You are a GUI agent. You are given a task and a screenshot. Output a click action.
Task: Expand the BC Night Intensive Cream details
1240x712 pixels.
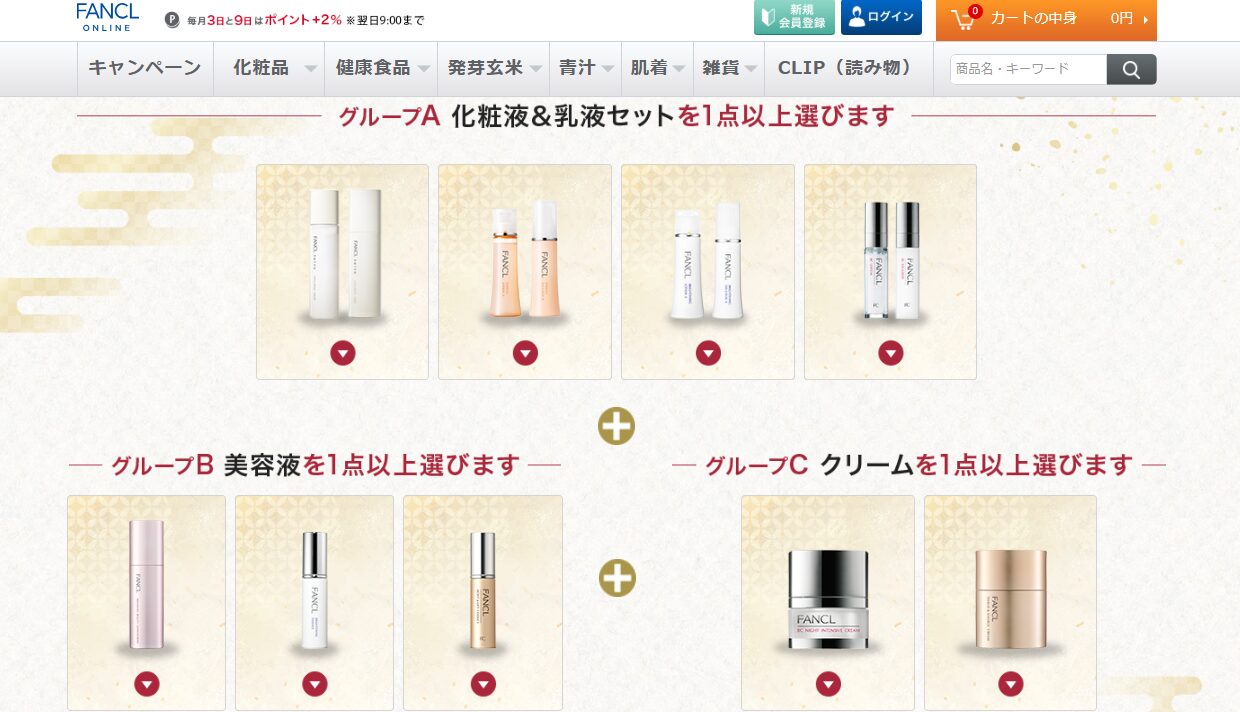(828, 684)
